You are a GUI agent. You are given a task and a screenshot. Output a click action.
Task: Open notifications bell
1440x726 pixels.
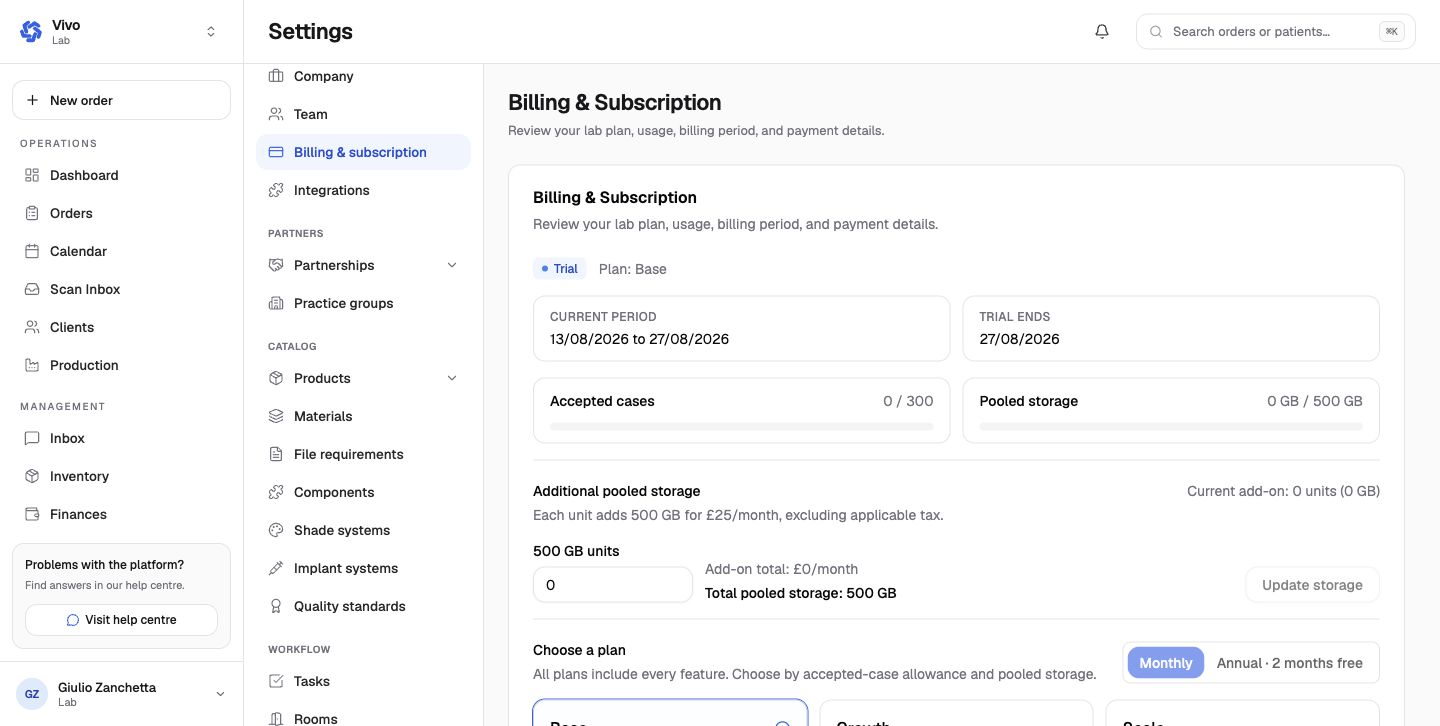[x=1102, y=32]
